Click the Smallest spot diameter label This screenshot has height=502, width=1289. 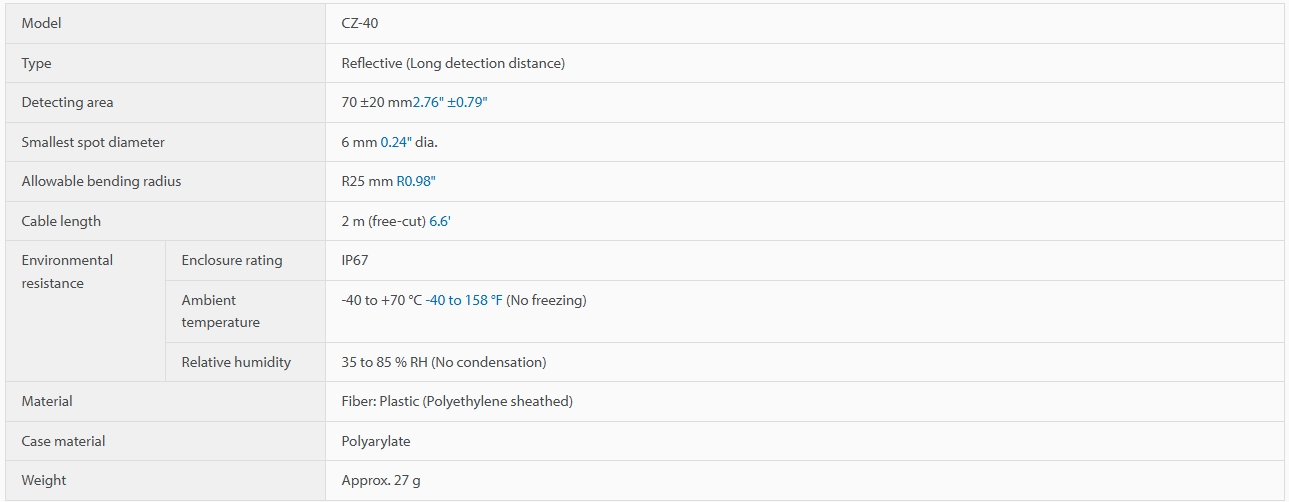pyautogui.click(x=93, y=142)
